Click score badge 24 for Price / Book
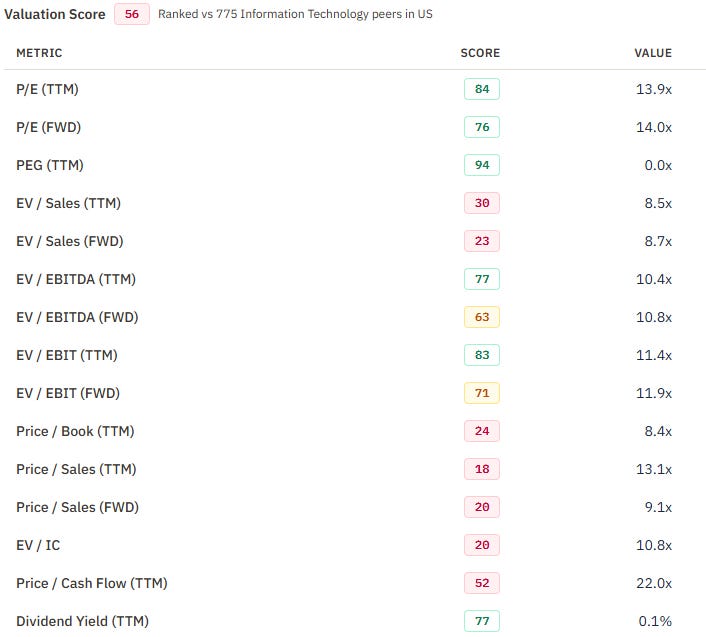Image resolution: width=706 pixels, height=637 pixels. [x=482, y=431]
